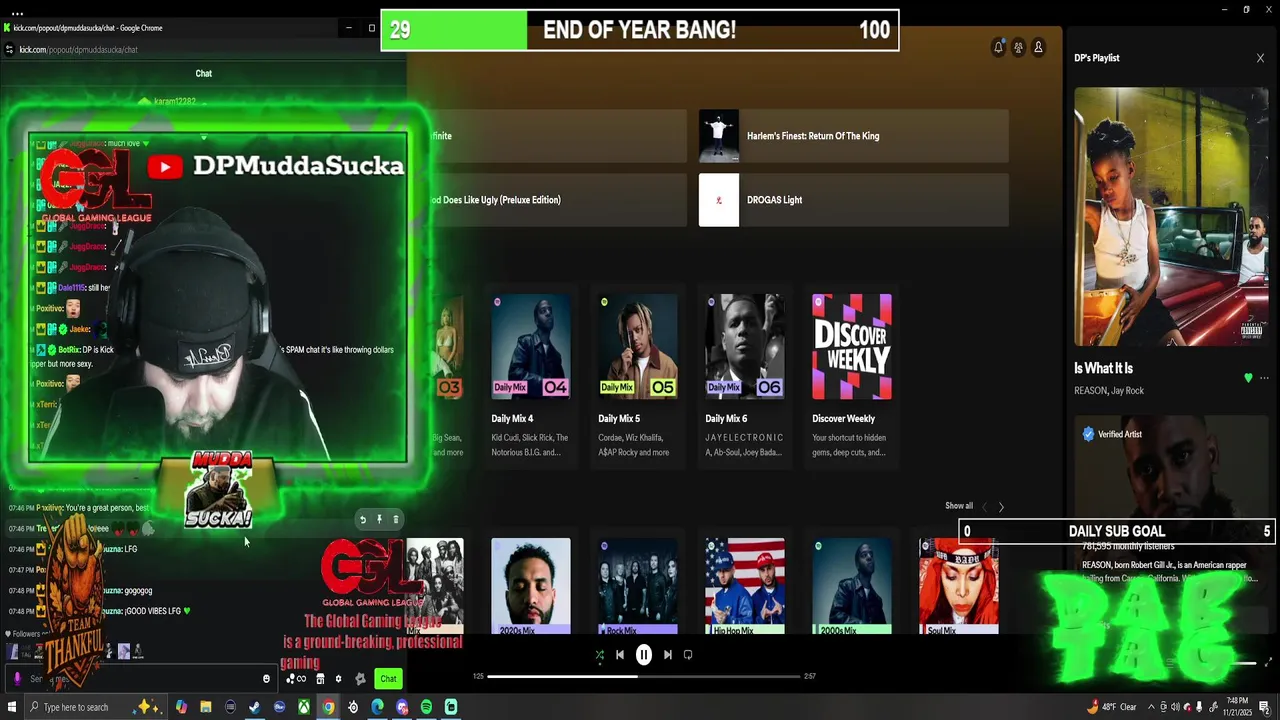
Task: Open the Discover Weekly playlist cover
Action: click(852, 346)
